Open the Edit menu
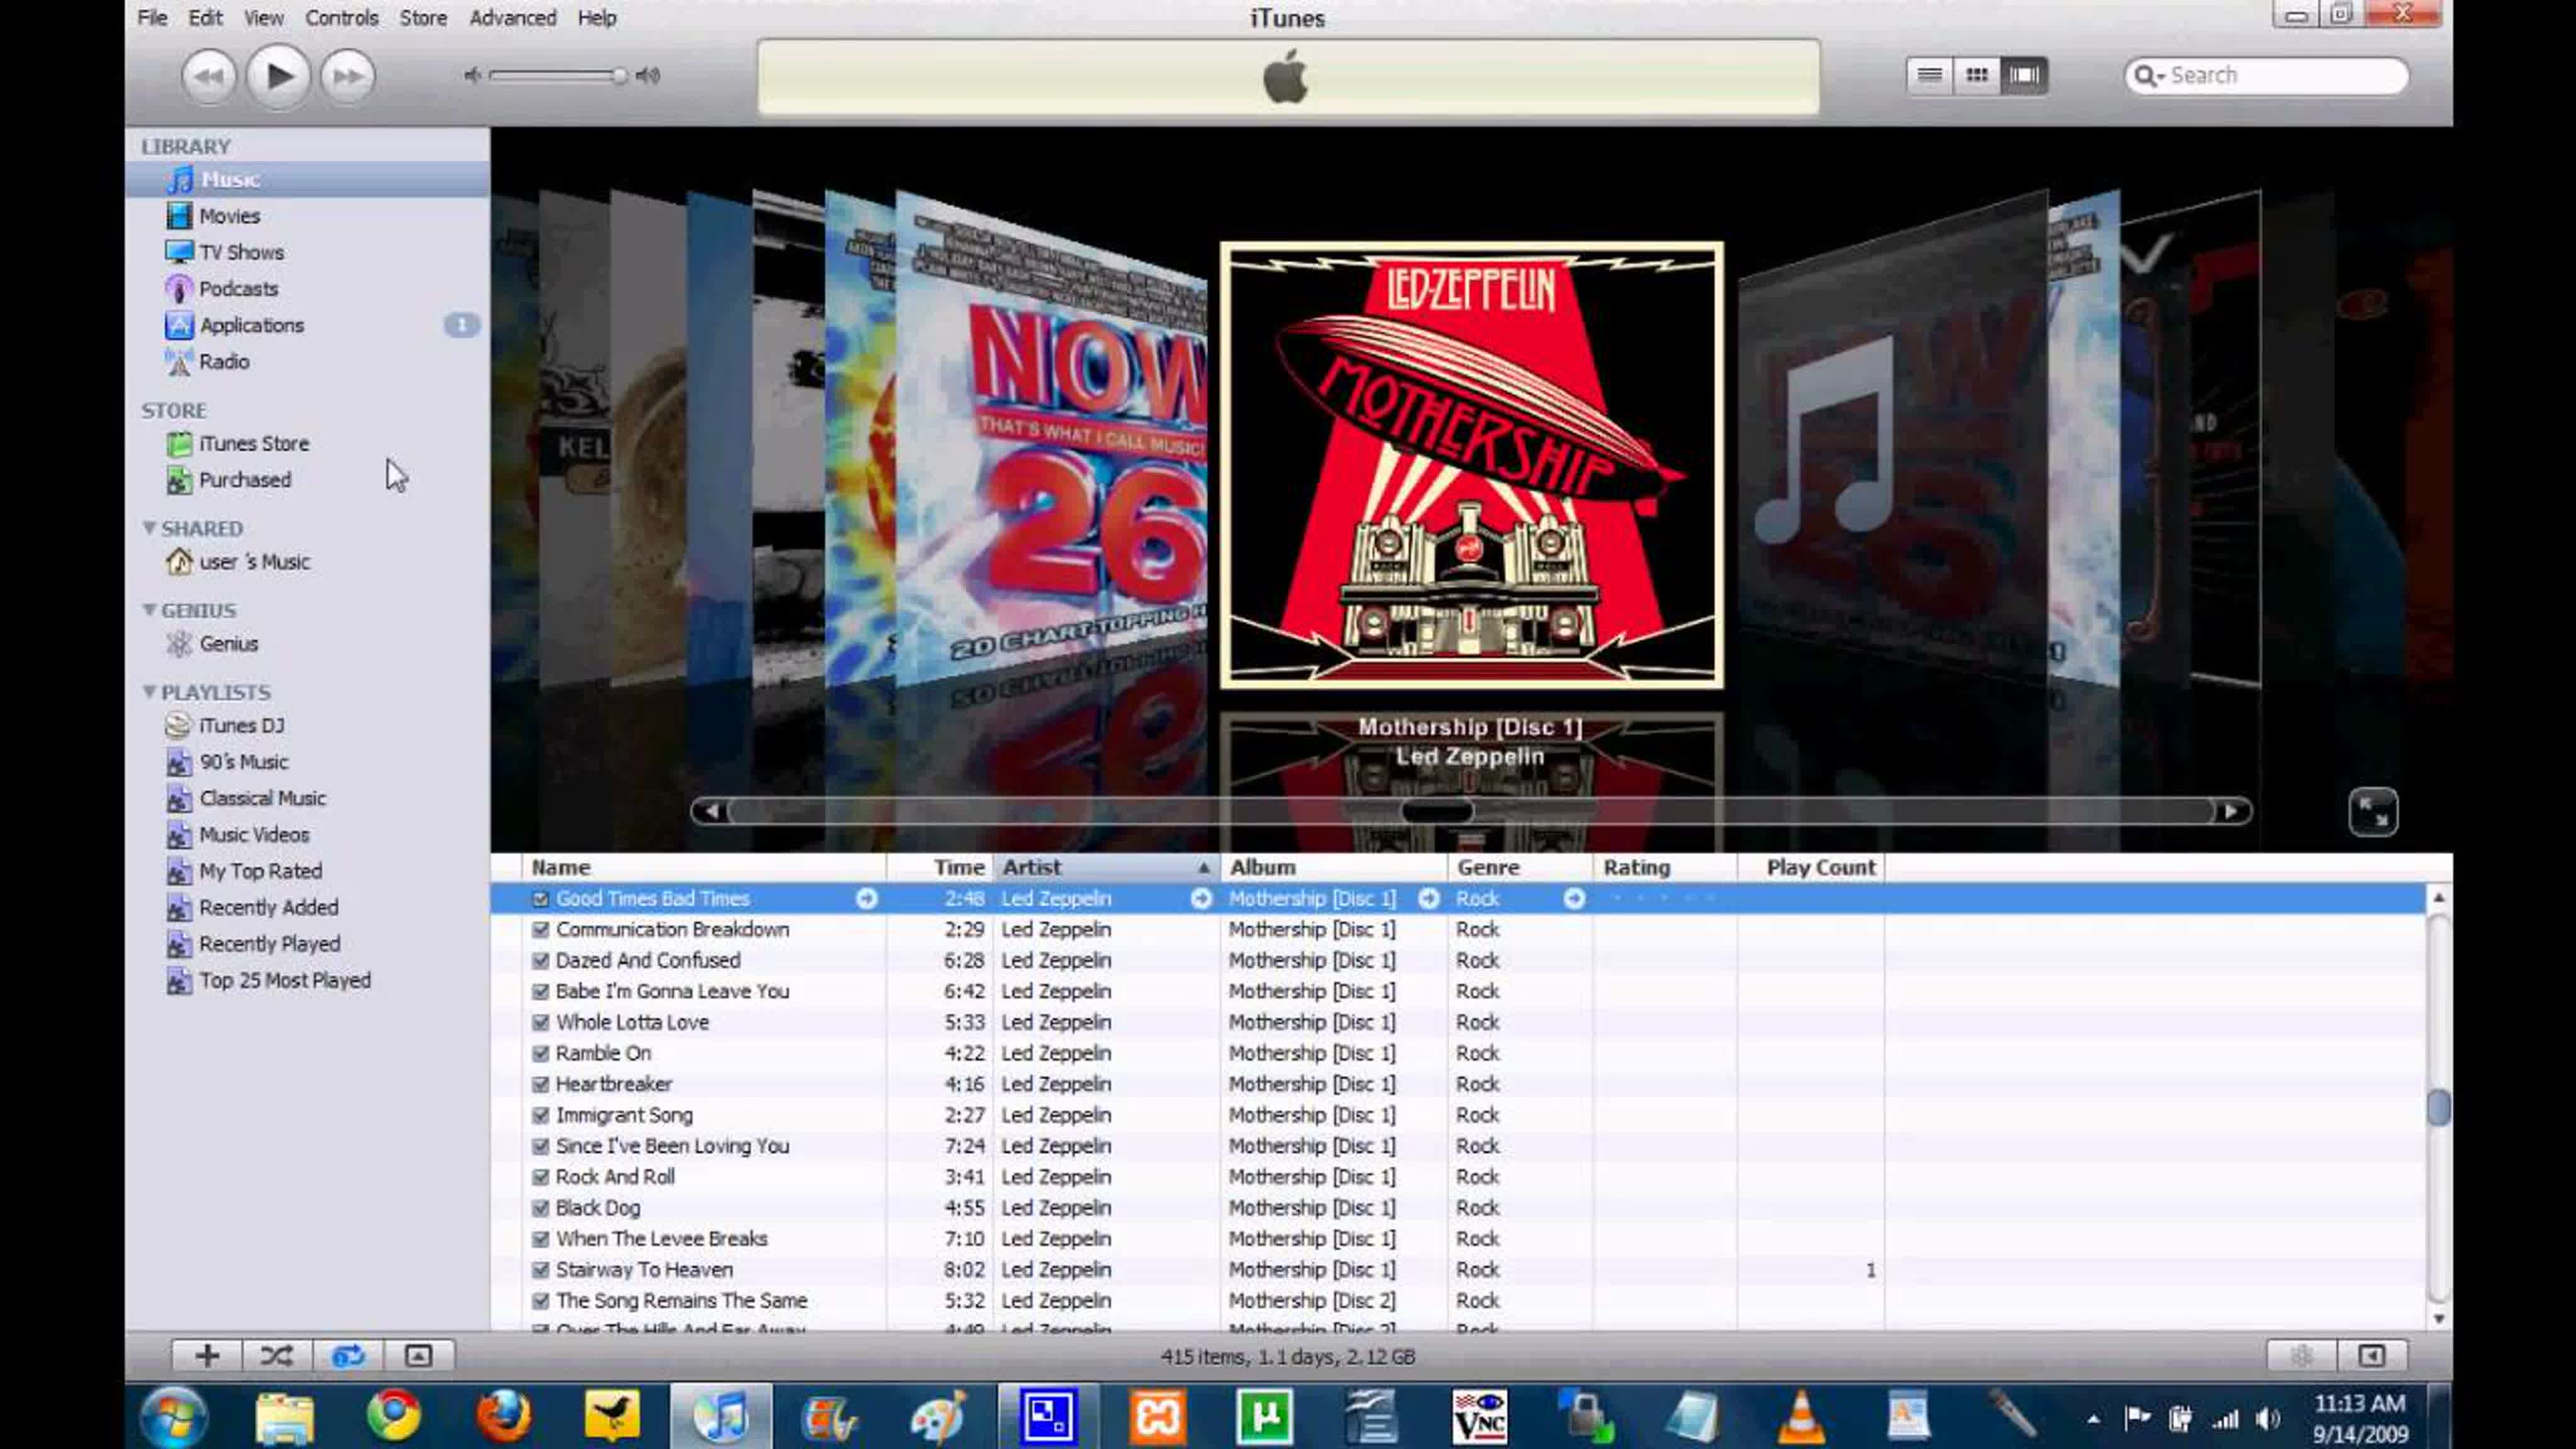This screenshot has width=2576, height=1449. click(205, 18)
